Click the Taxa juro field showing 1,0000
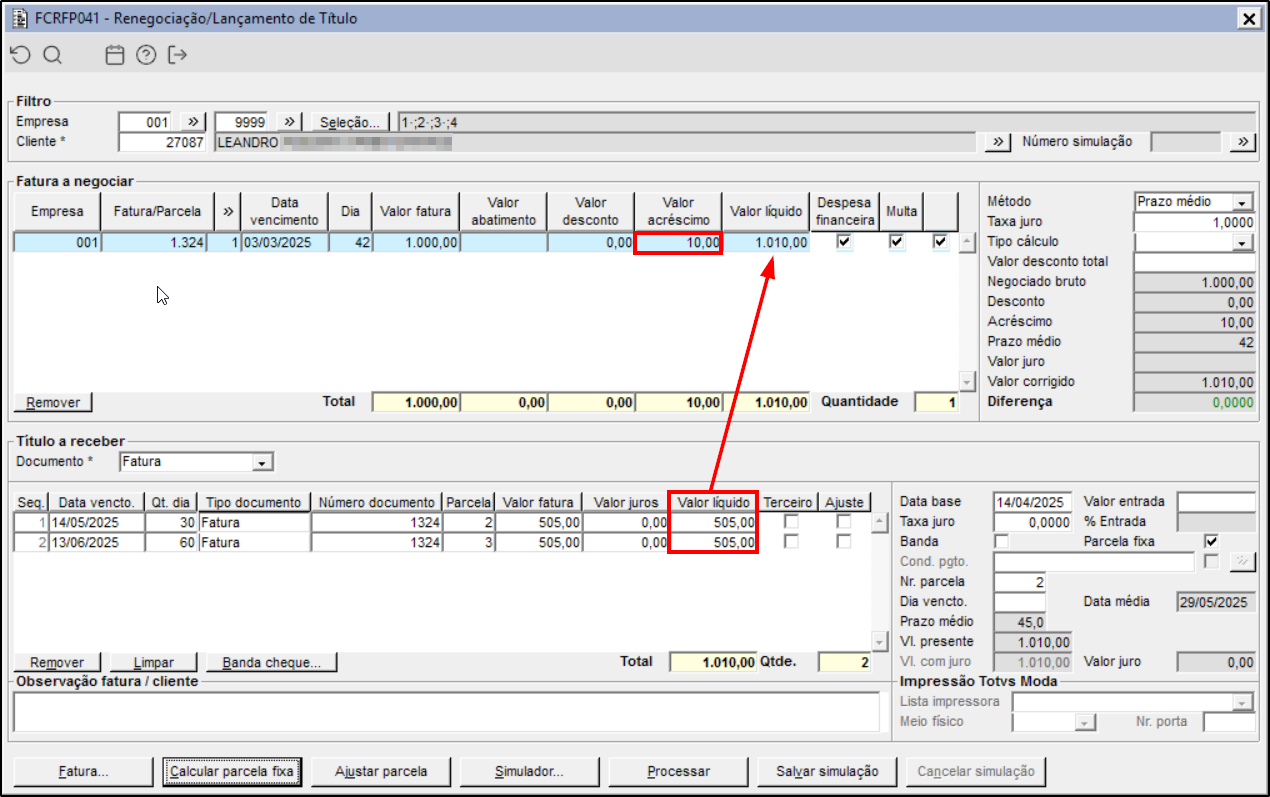This screenshot has height=797, width=1270. [x=1194, y=222]
